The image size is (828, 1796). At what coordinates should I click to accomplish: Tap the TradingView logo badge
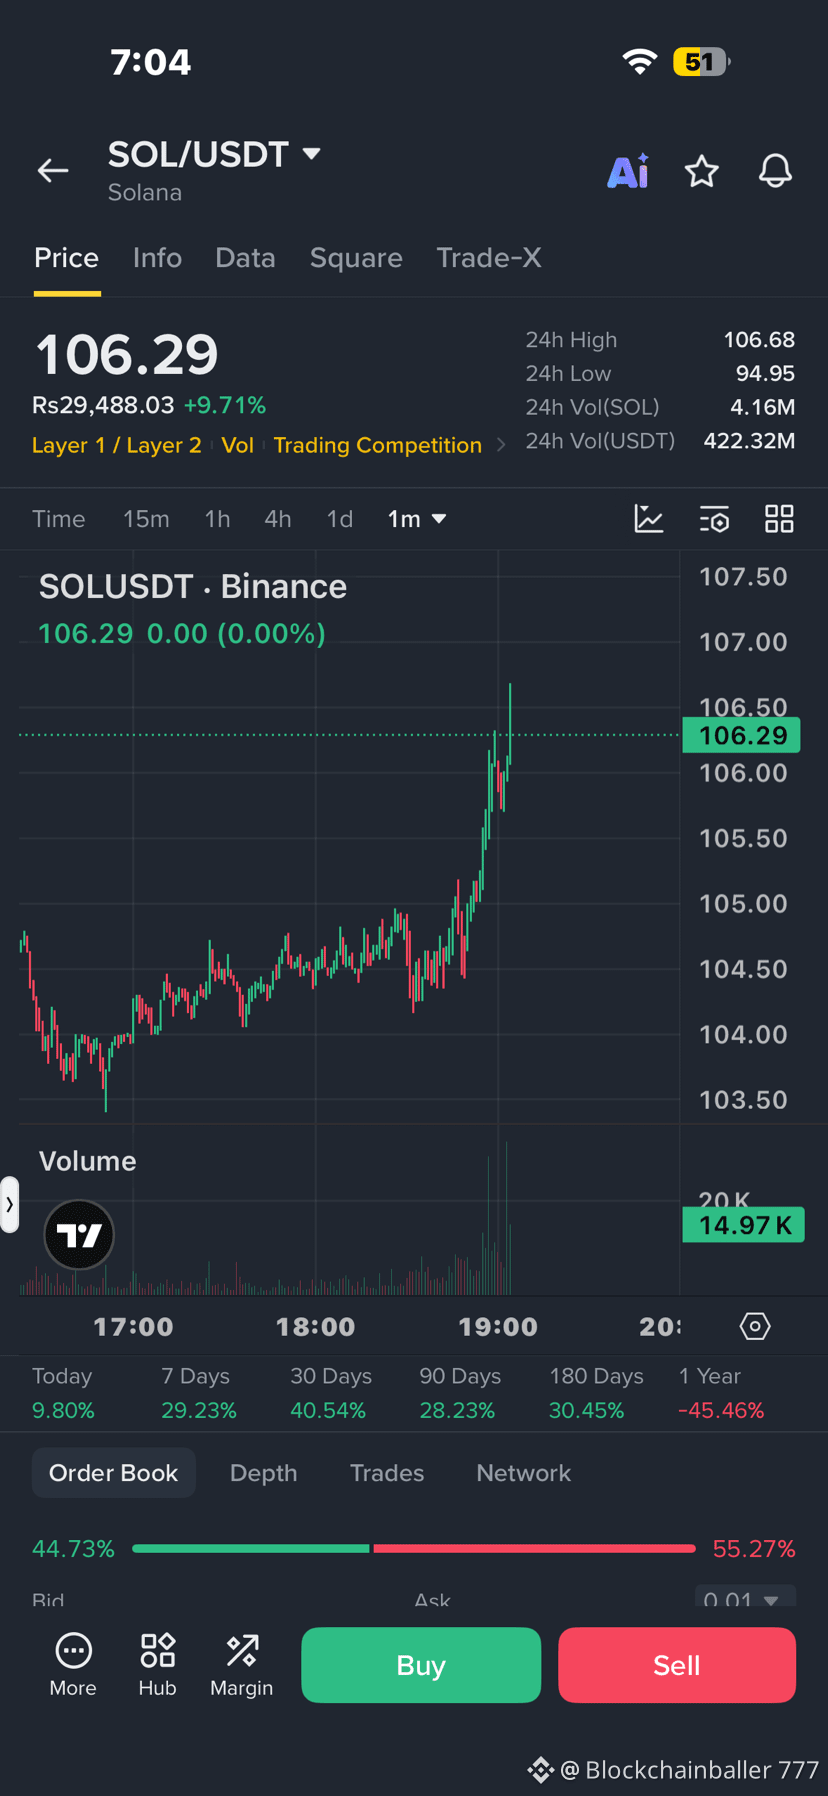[79, 1235]
